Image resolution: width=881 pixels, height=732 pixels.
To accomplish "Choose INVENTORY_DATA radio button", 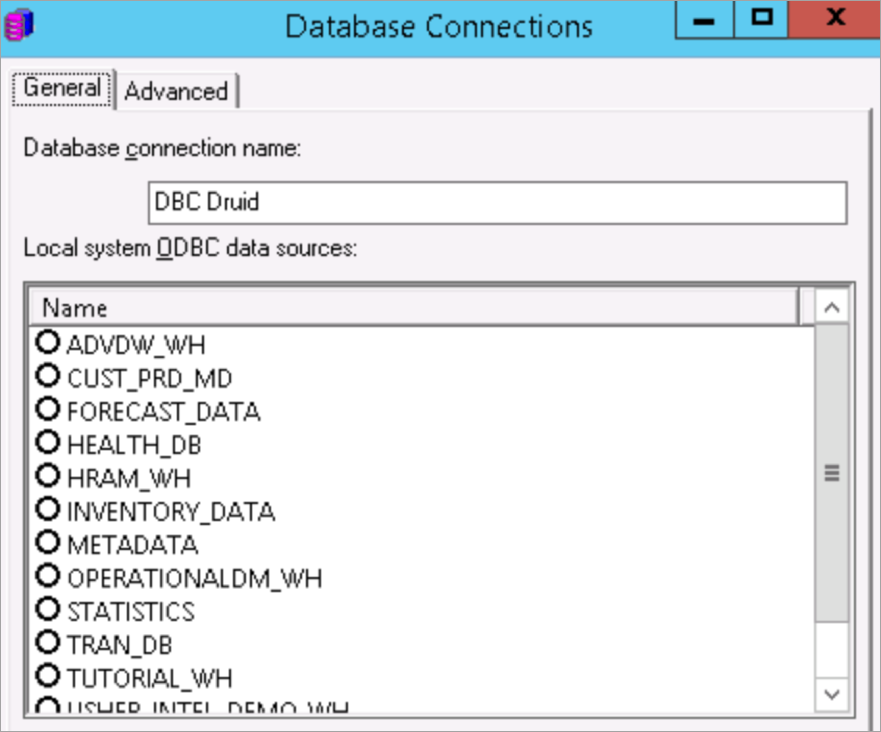I will click(48, 510).
